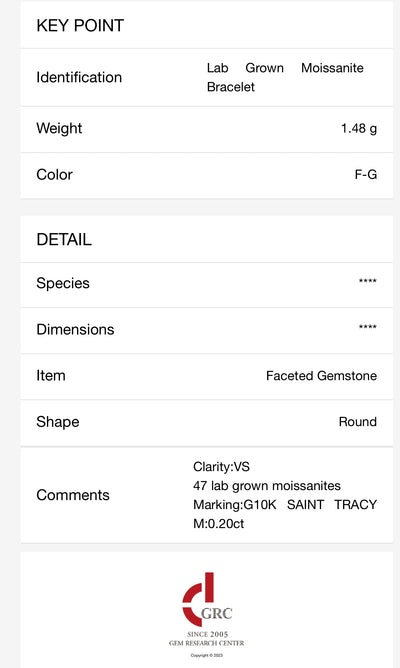400x668 pixels.
Task: Select the DETAIL section header
Action: tap(64, 239)
